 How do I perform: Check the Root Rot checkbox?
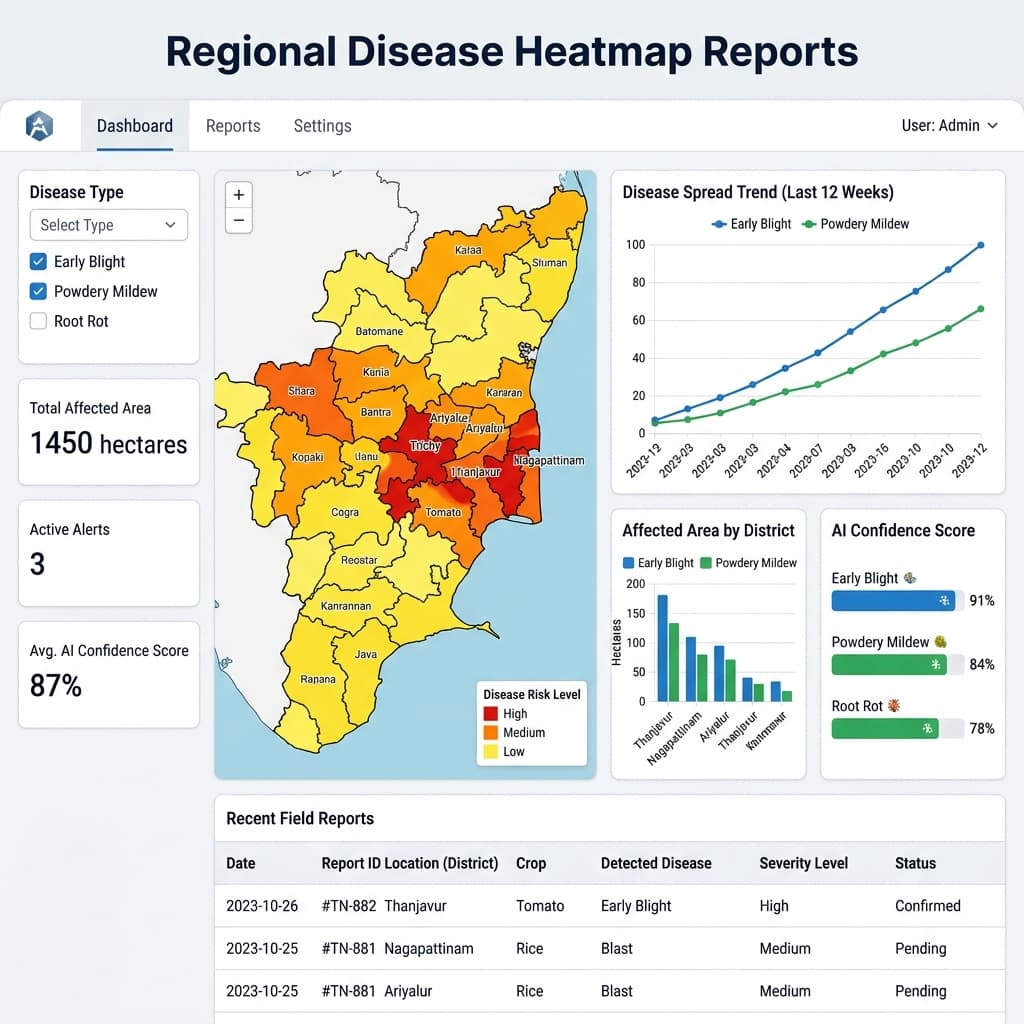(39, 321)
